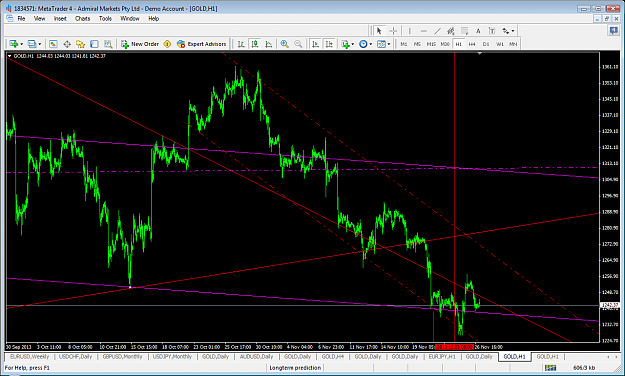Viewport: 625px width, 376px height.
Task: Switch chart to Line Chart mode
Action: tap(269, 44)
